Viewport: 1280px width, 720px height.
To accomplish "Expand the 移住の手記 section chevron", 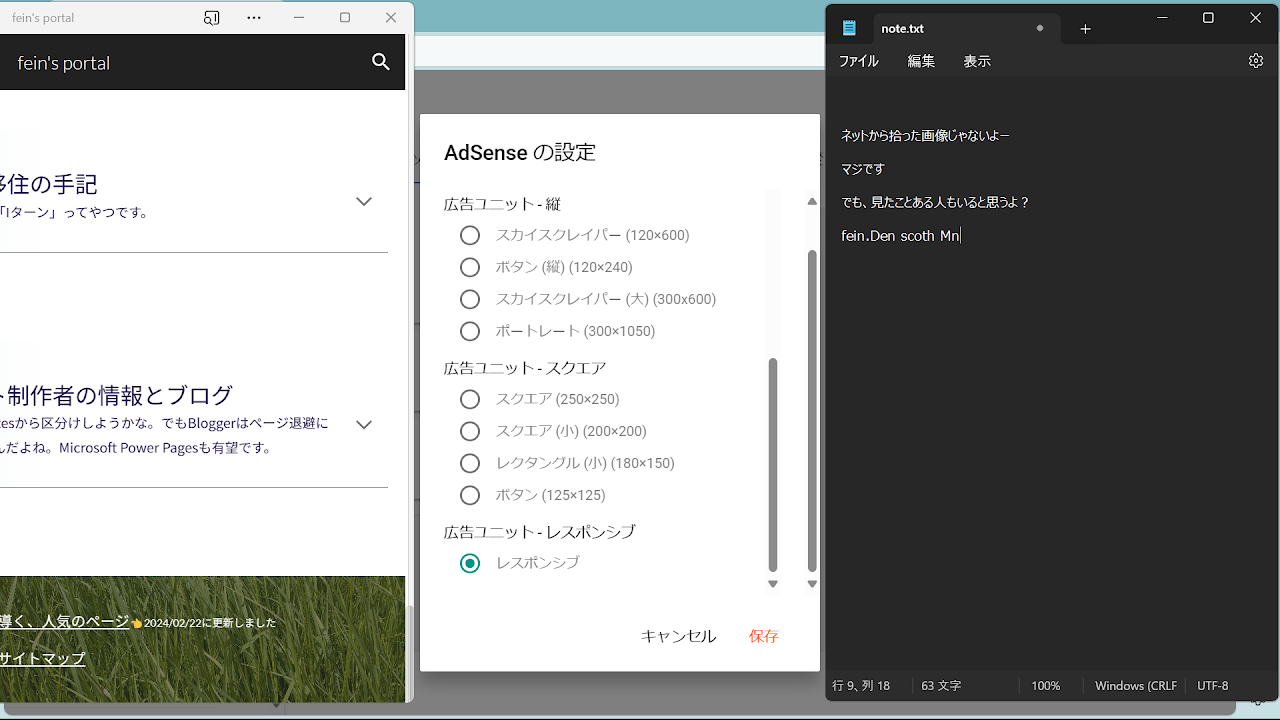I will point(364,201).
